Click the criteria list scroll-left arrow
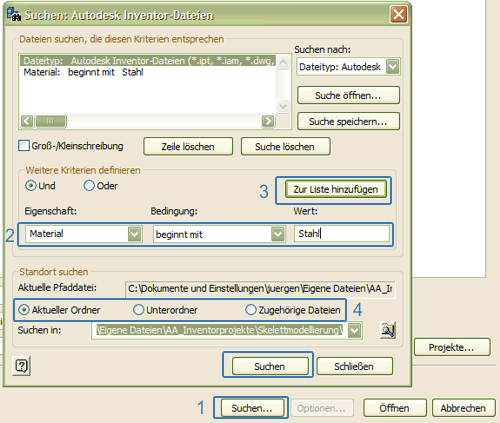 click(x=27, y=121)
